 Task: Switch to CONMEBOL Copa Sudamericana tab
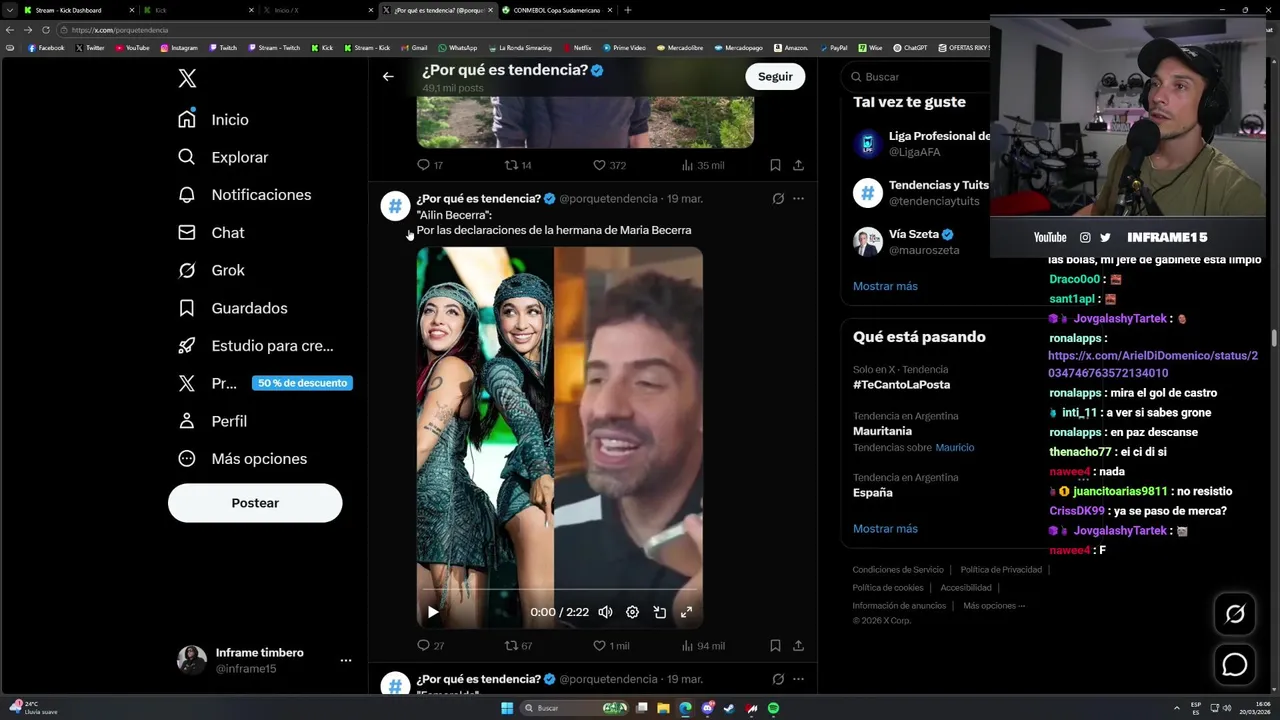click(556, 10)
